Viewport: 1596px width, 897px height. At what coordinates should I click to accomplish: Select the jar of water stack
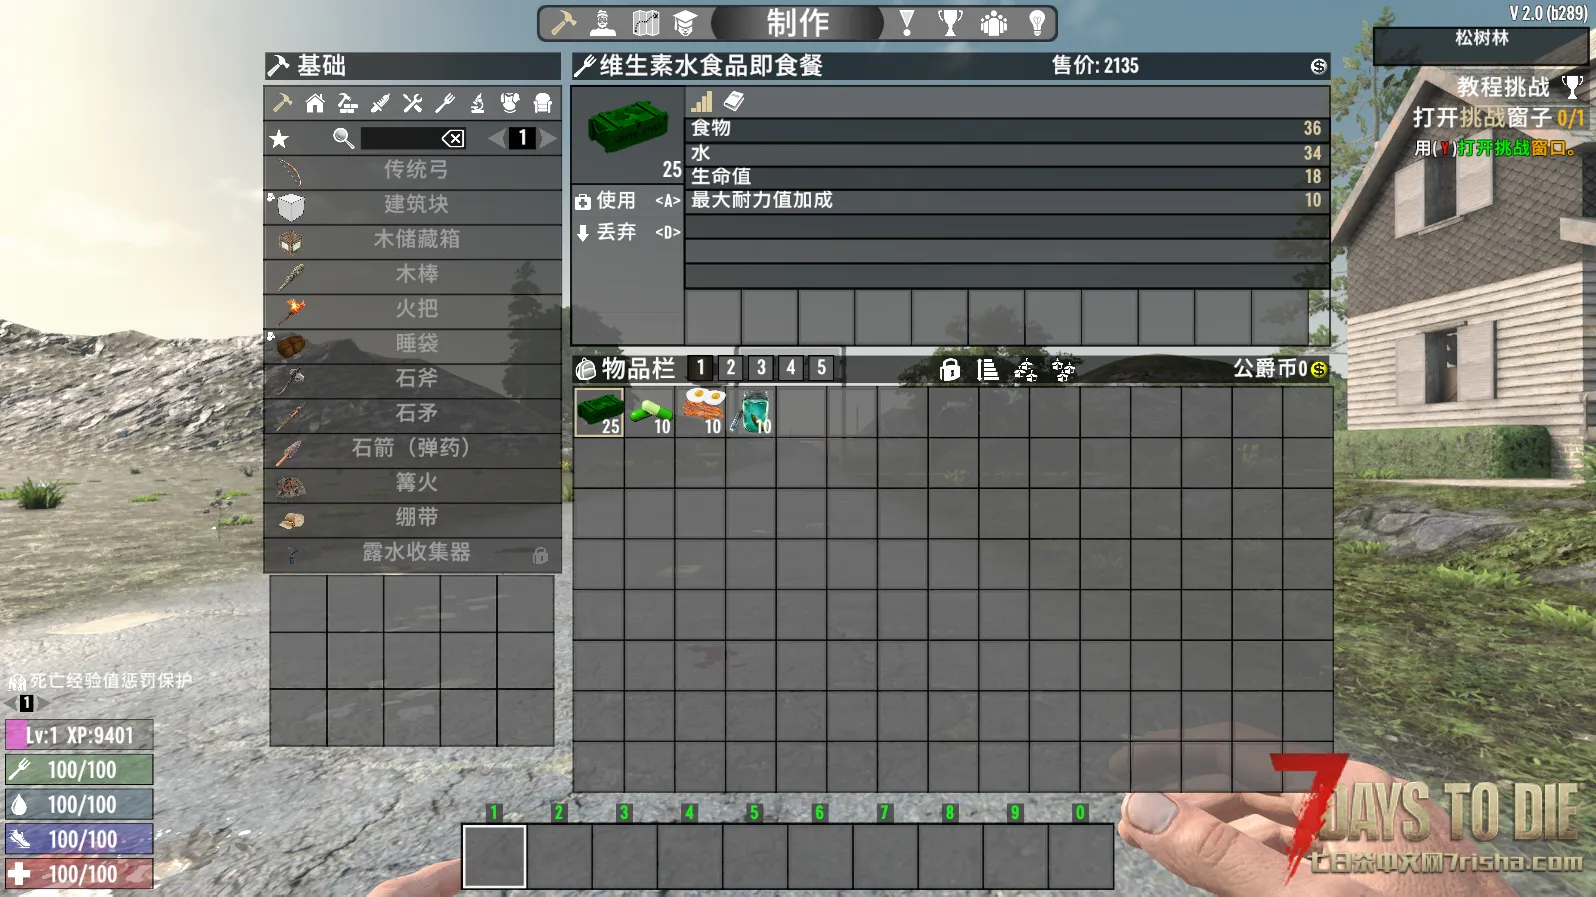click(x=752, y=412)
